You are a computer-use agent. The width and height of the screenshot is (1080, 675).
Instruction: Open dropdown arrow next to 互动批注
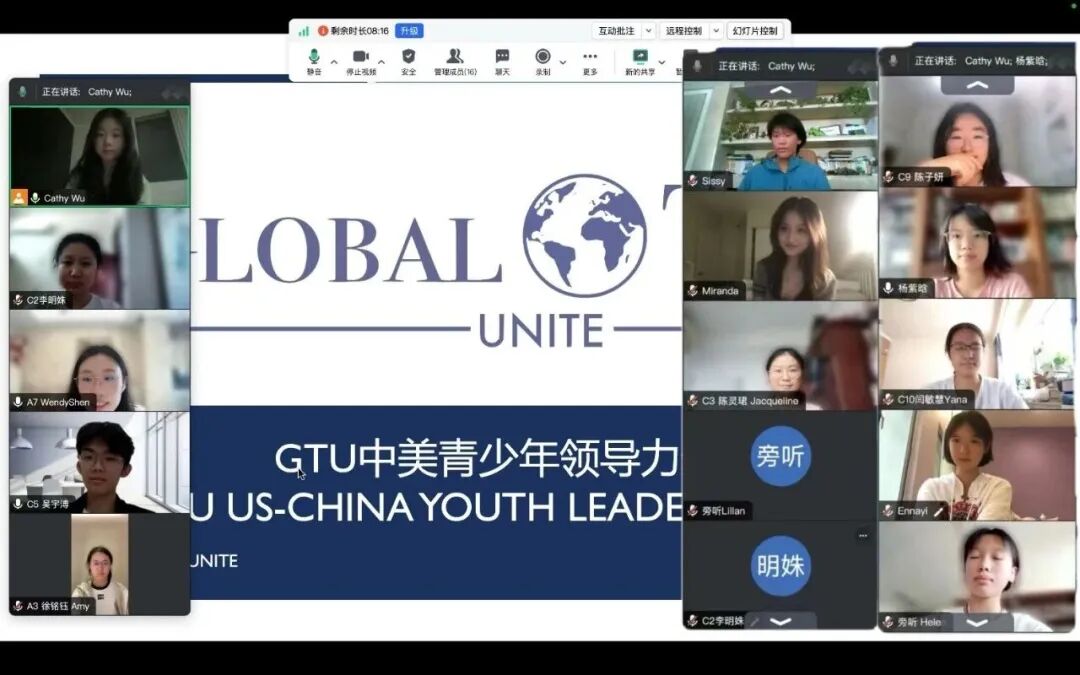pyautogui.click(x=648, y=31)
